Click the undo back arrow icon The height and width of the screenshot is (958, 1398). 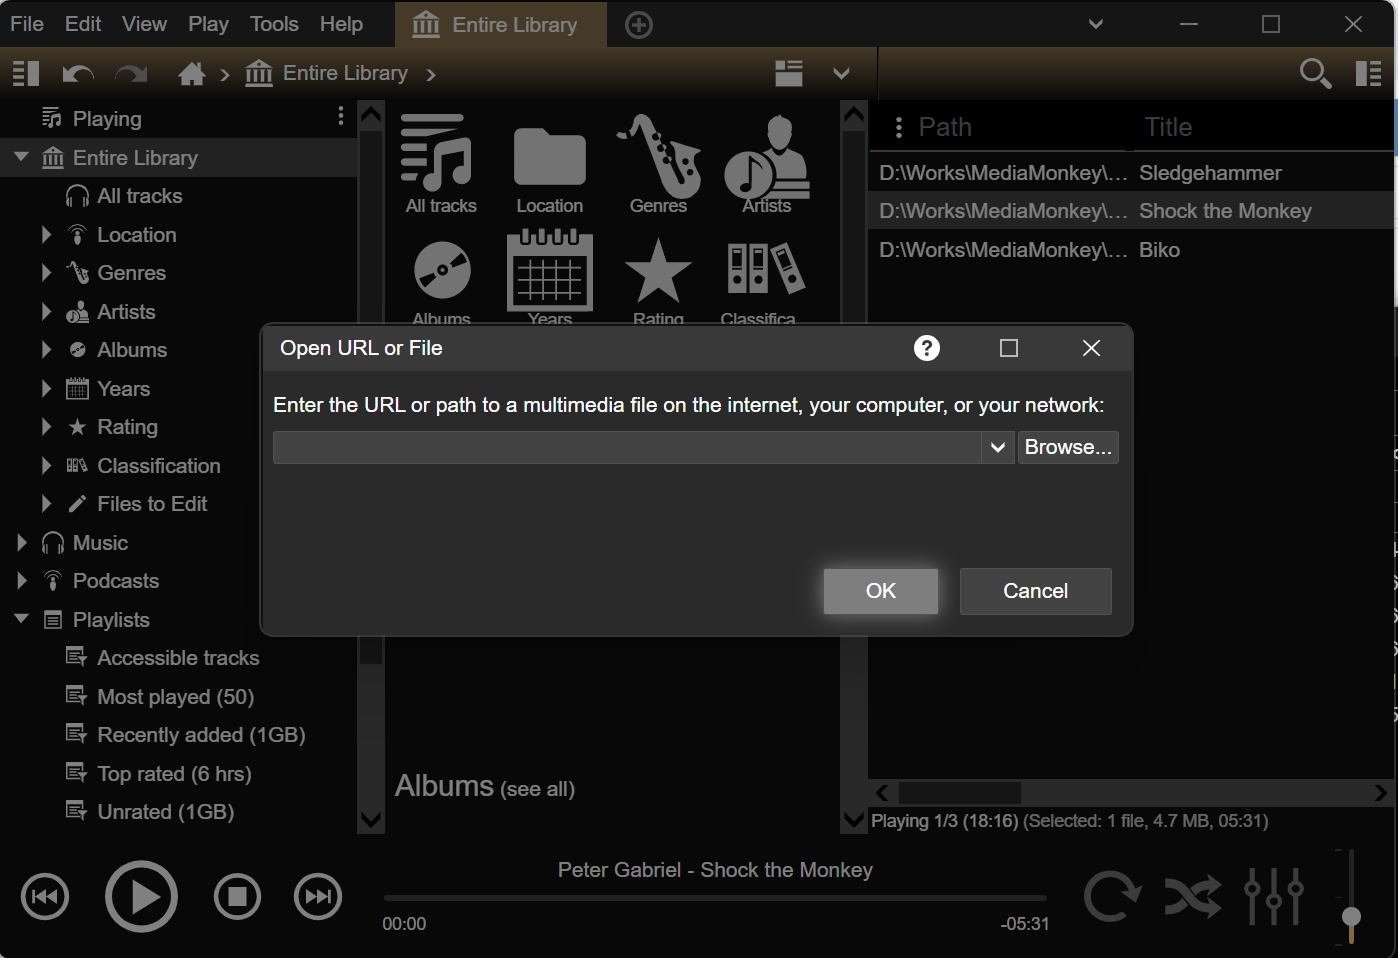coord(77,74)
